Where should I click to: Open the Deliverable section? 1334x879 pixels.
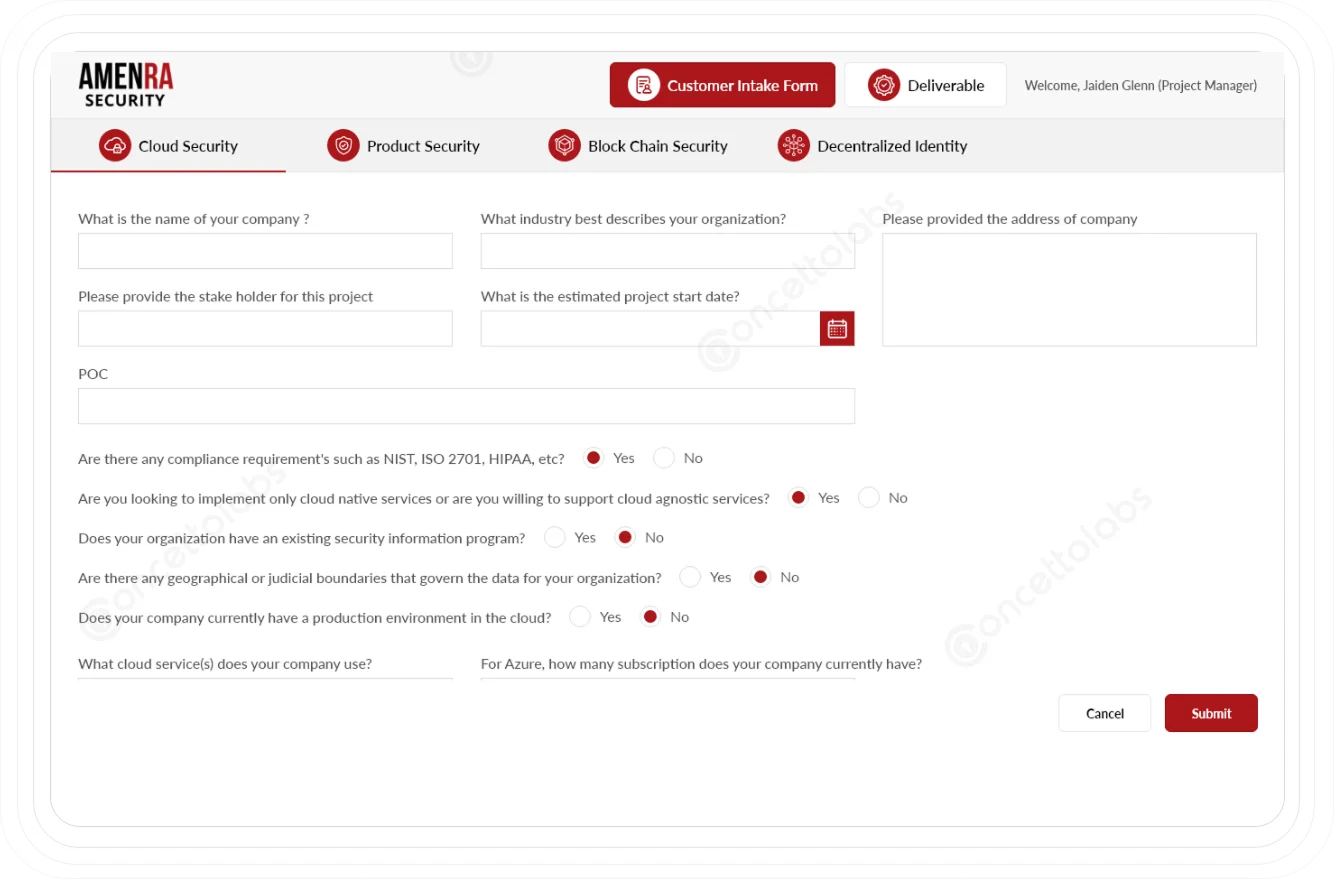(x=926, y=85)
